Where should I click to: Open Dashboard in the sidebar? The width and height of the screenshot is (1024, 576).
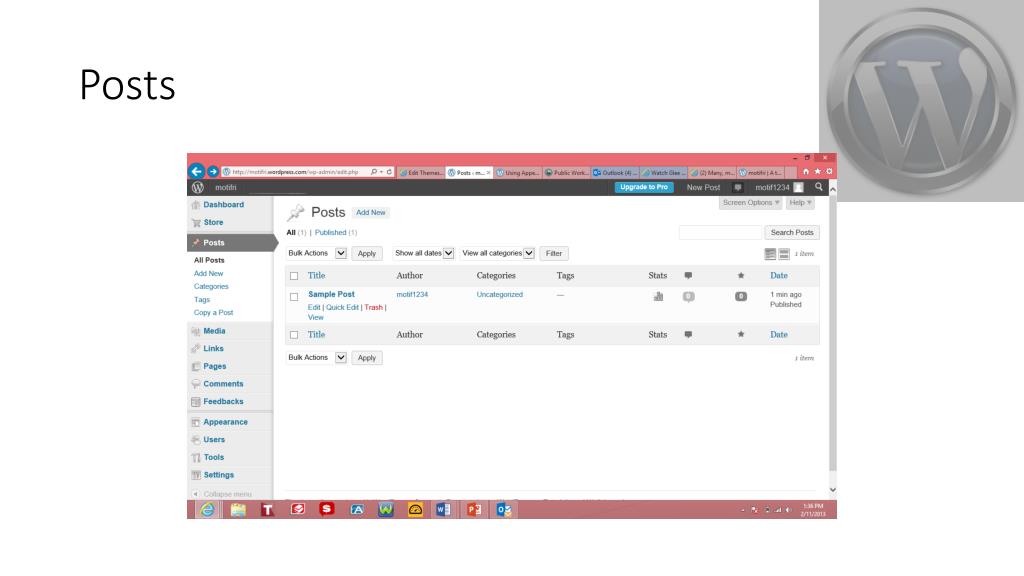click(223, 204)
